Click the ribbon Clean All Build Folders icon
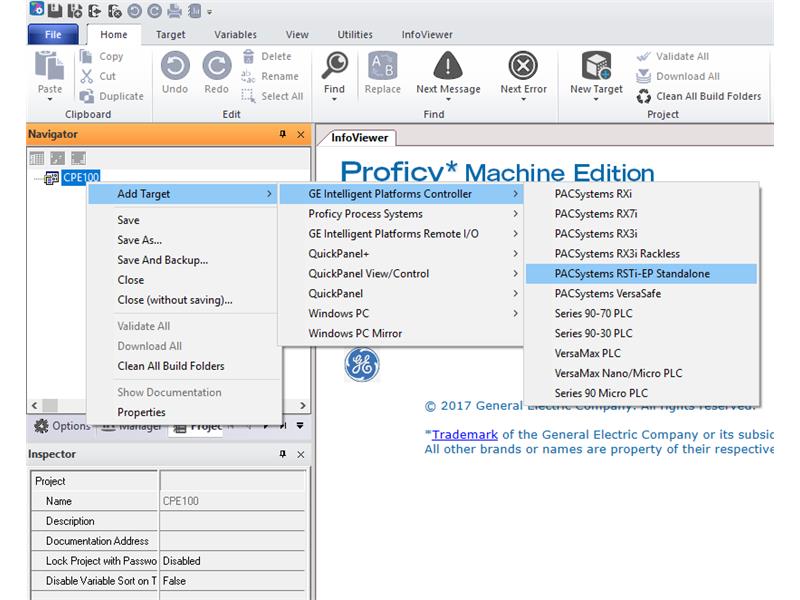Screen dimensions: 800x600 coord(644,96)
